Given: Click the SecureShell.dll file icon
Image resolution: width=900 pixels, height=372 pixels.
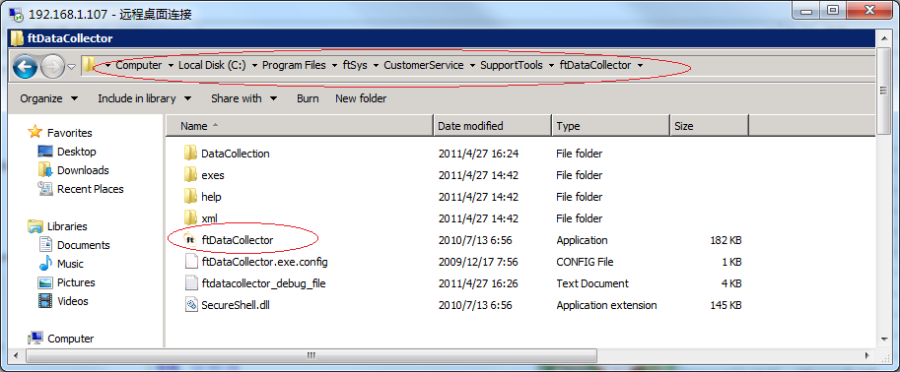Looking at the screenshot, I should click(x=191, y=305).
